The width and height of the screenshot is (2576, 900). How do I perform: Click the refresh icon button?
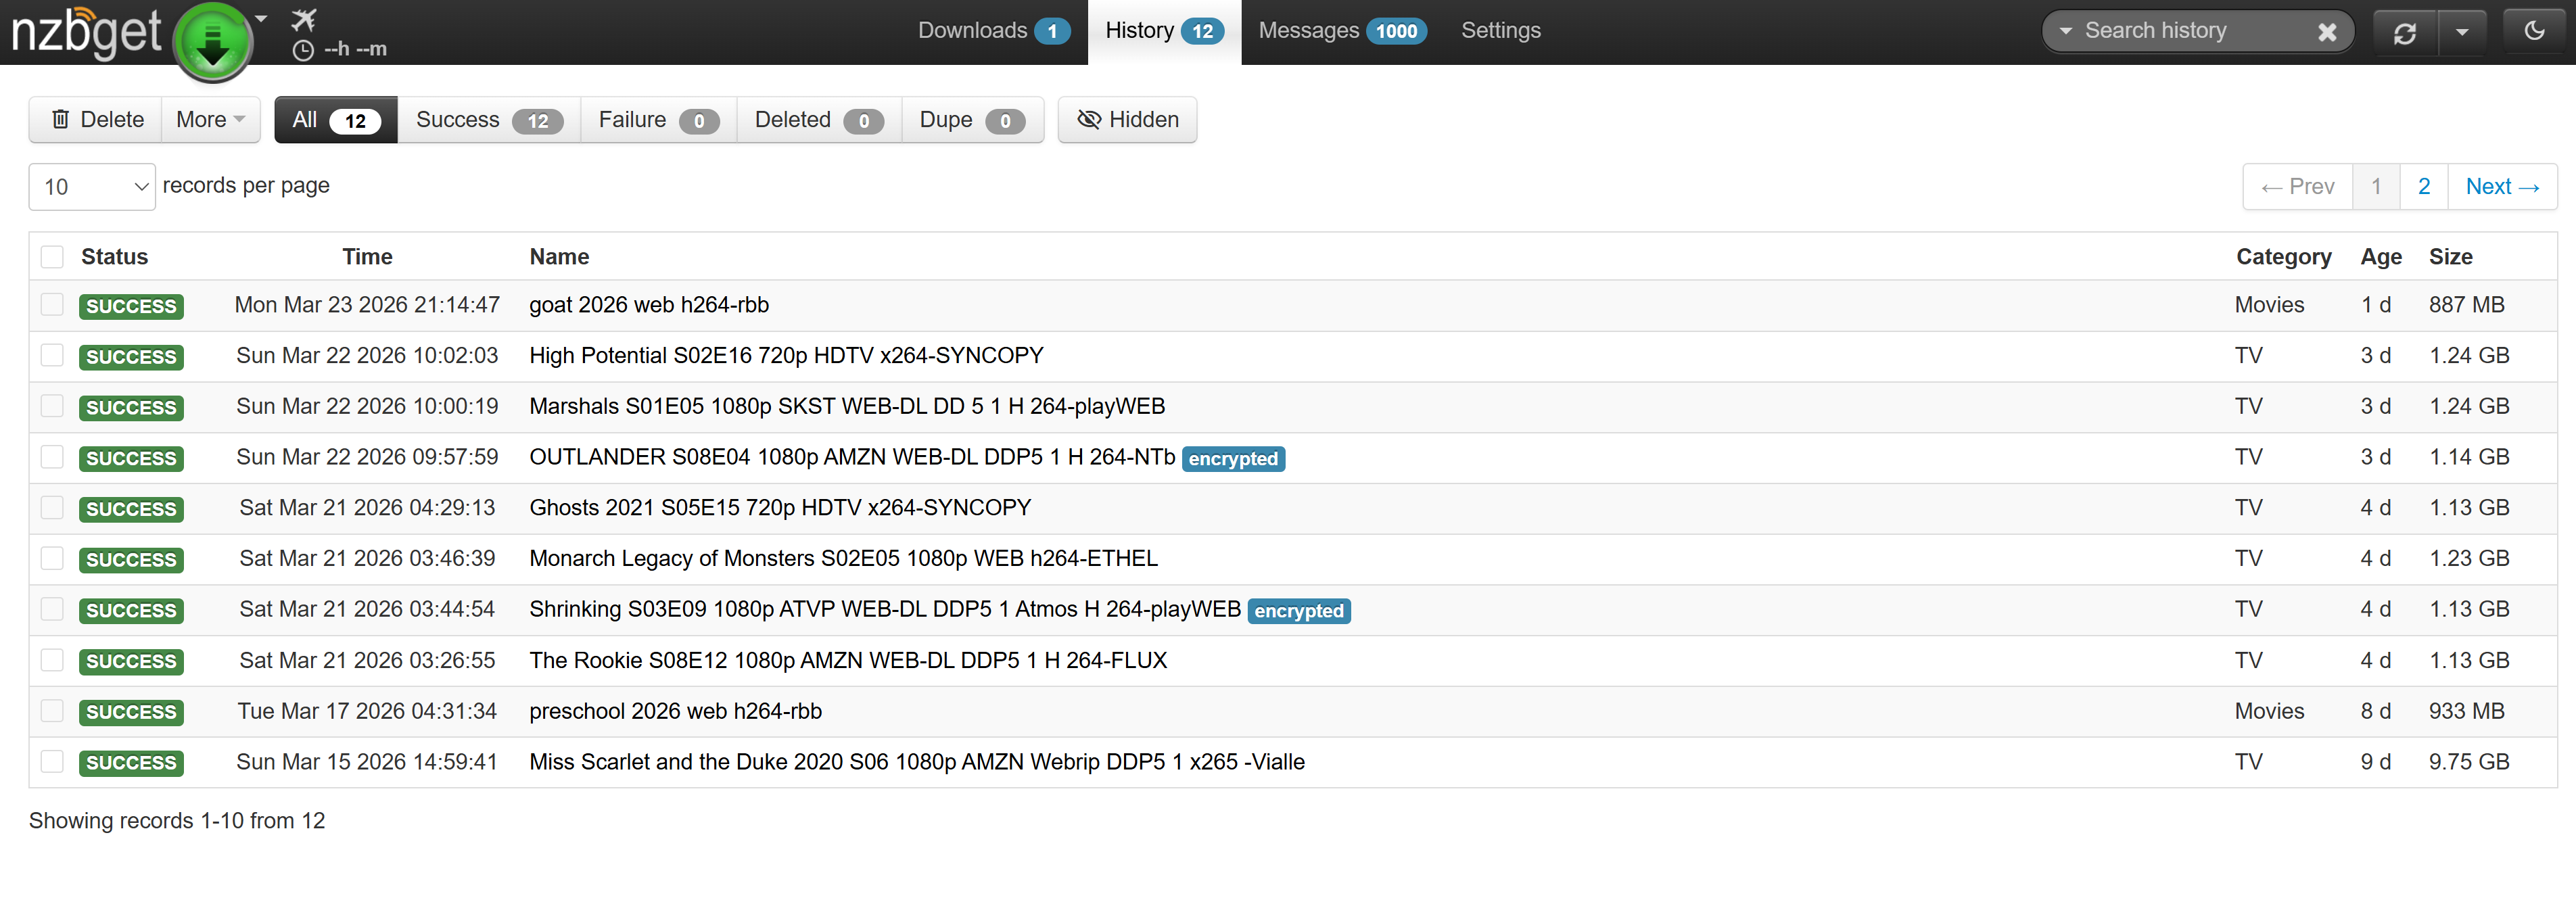[2404, 32]
